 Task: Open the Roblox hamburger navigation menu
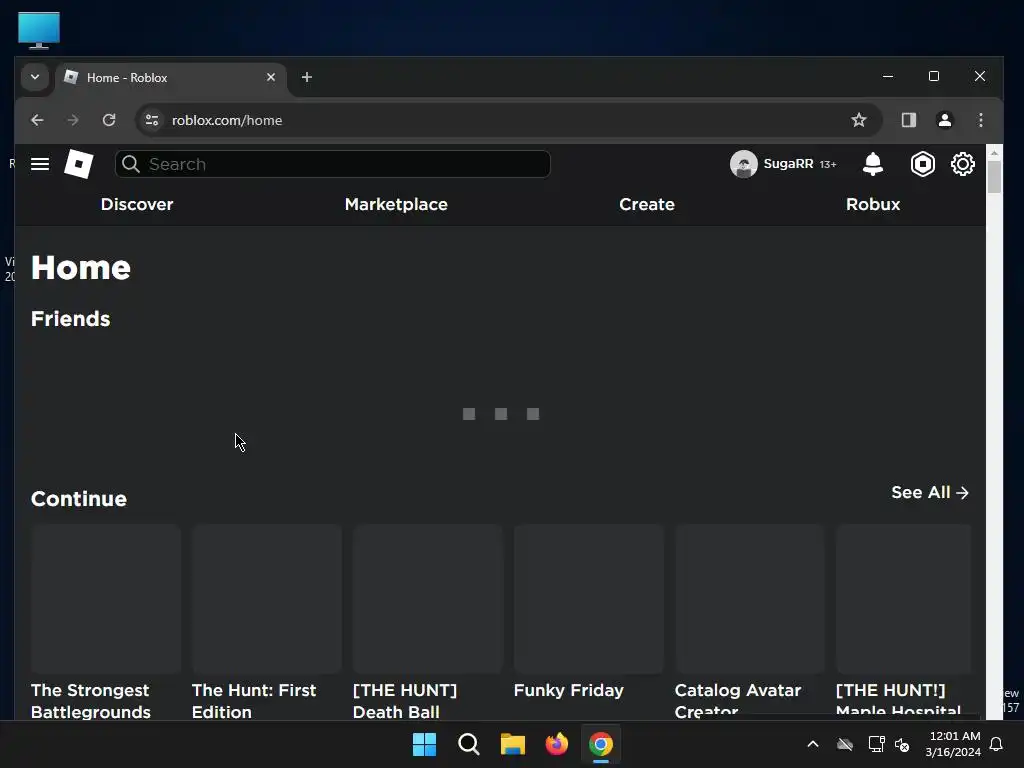coord(40,164)
